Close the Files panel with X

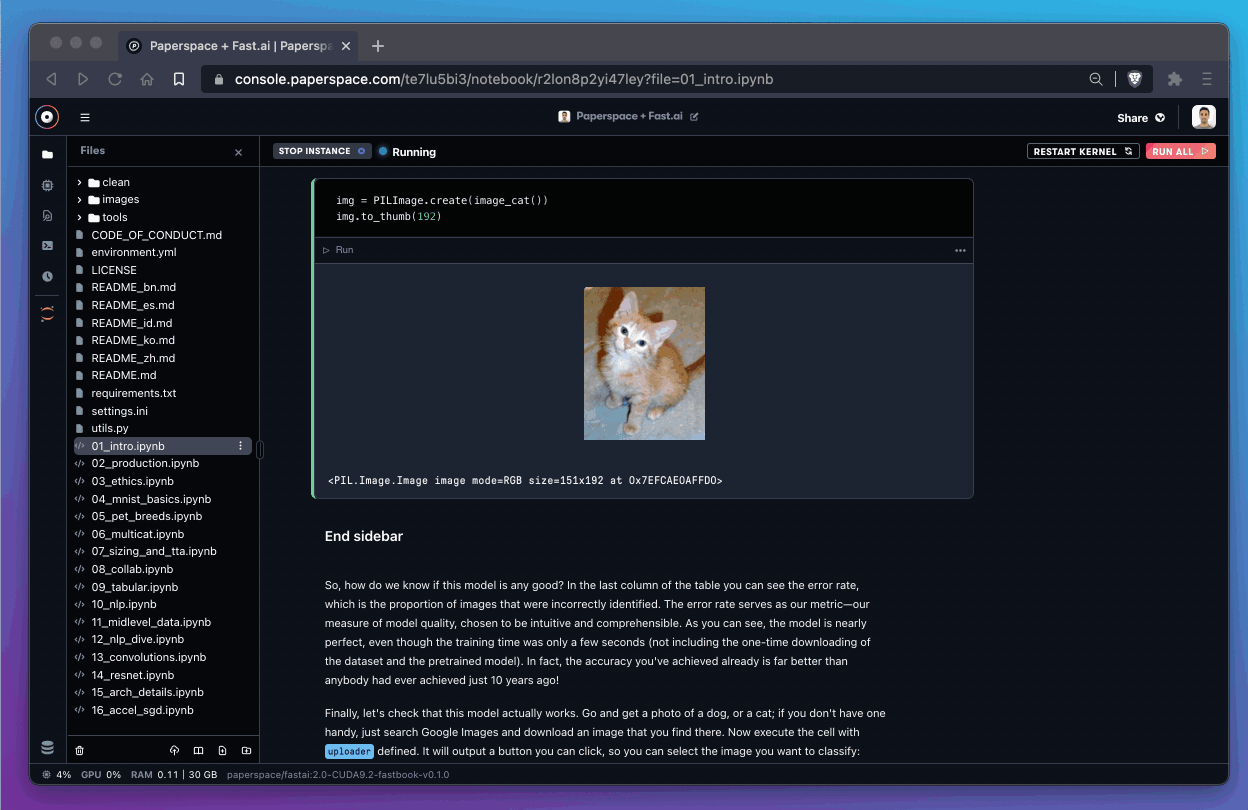pos(238,152)
